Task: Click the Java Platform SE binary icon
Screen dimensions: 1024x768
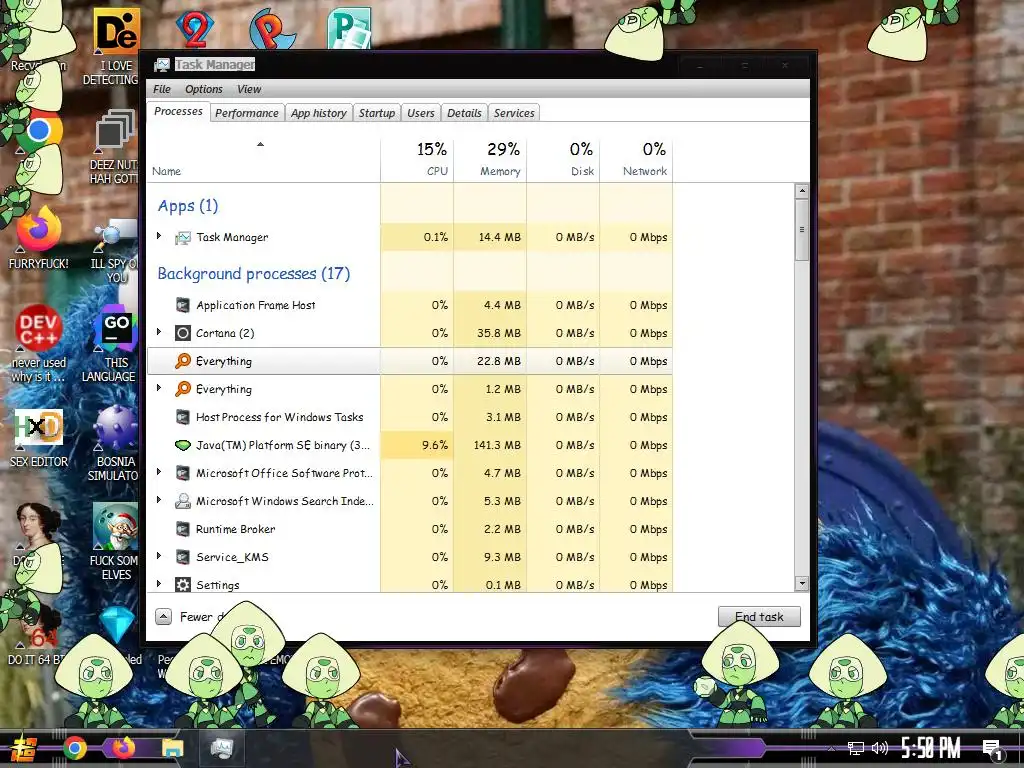Action: [x=183, y=445]
